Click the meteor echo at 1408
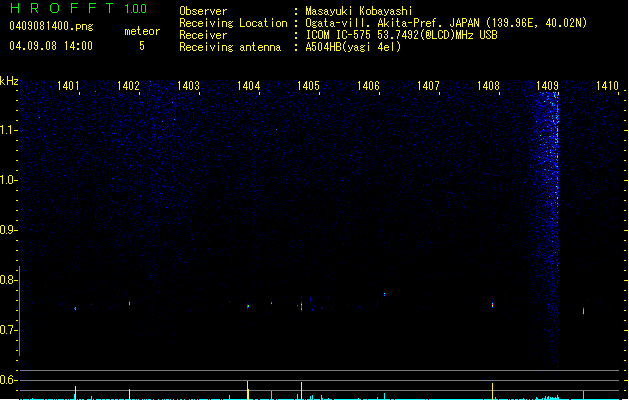Image resolution: width=629 pixels, height=400 pixels. (492, 305)
